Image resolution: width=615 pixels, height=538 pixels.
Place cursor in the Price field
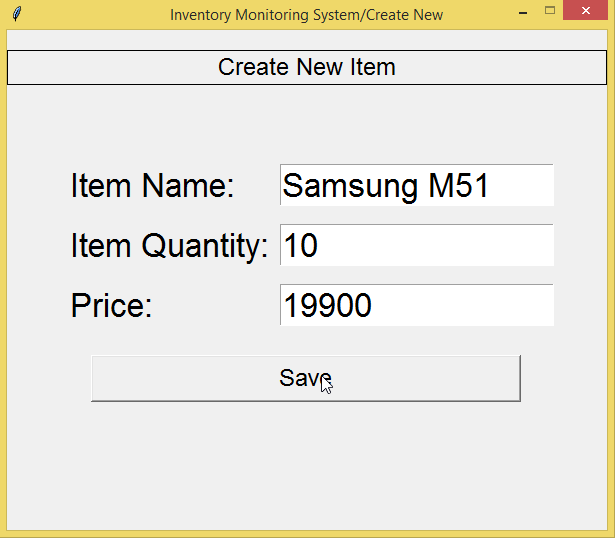pyautogui.click(x=417, y=305)
